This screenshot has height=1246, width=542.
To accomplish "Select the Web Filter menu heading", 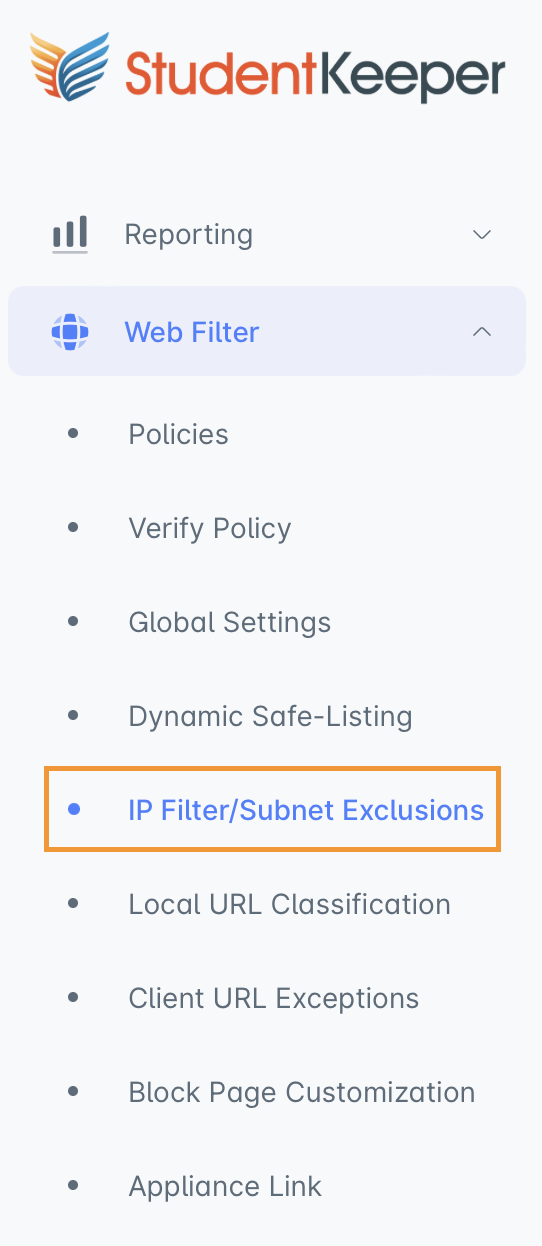I will (x=267, y=331).
